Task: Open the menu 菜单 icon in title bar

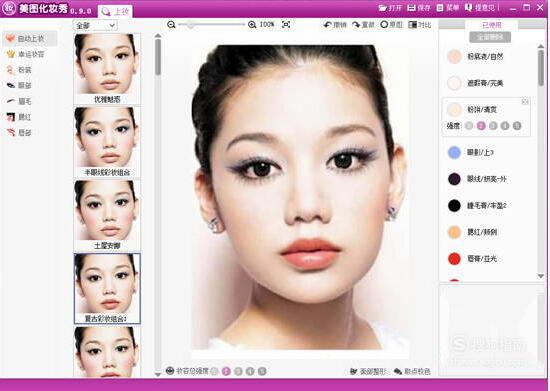Action: click(440, 8)
